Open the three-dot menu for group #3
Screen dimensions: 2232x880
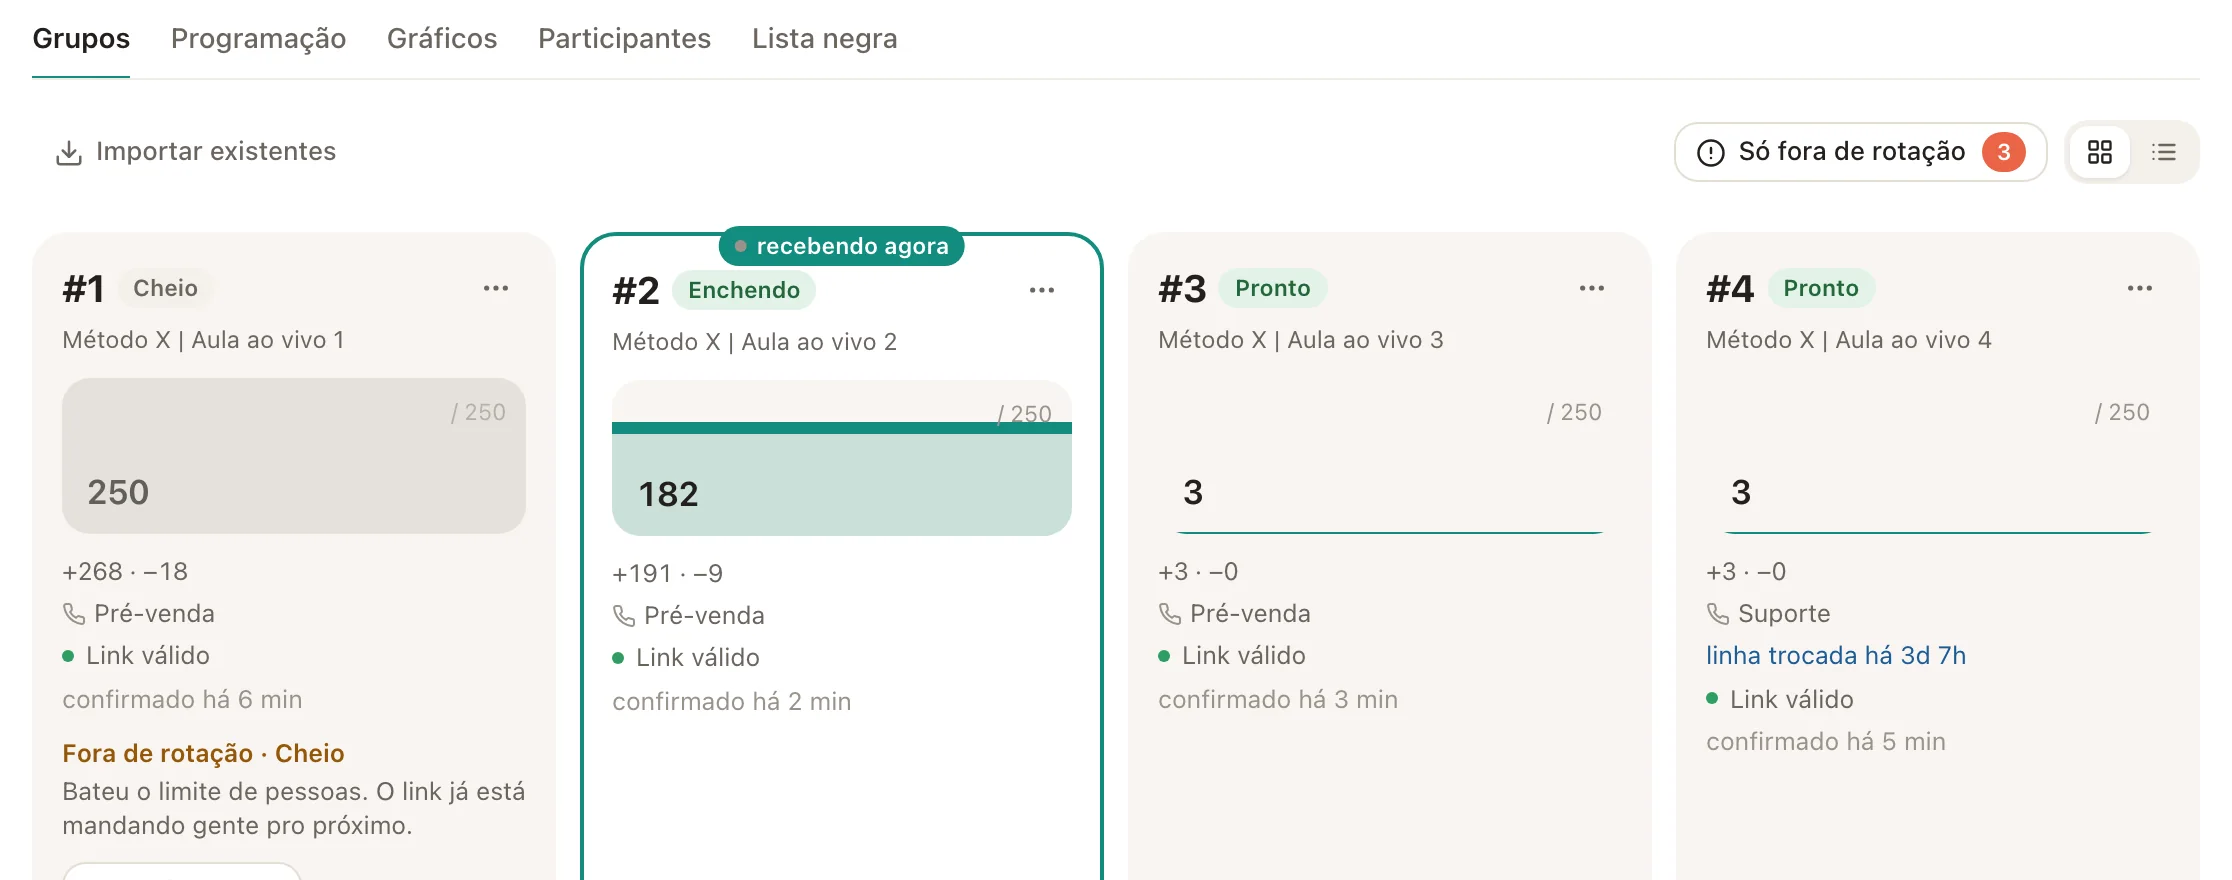pos(1592,288)
